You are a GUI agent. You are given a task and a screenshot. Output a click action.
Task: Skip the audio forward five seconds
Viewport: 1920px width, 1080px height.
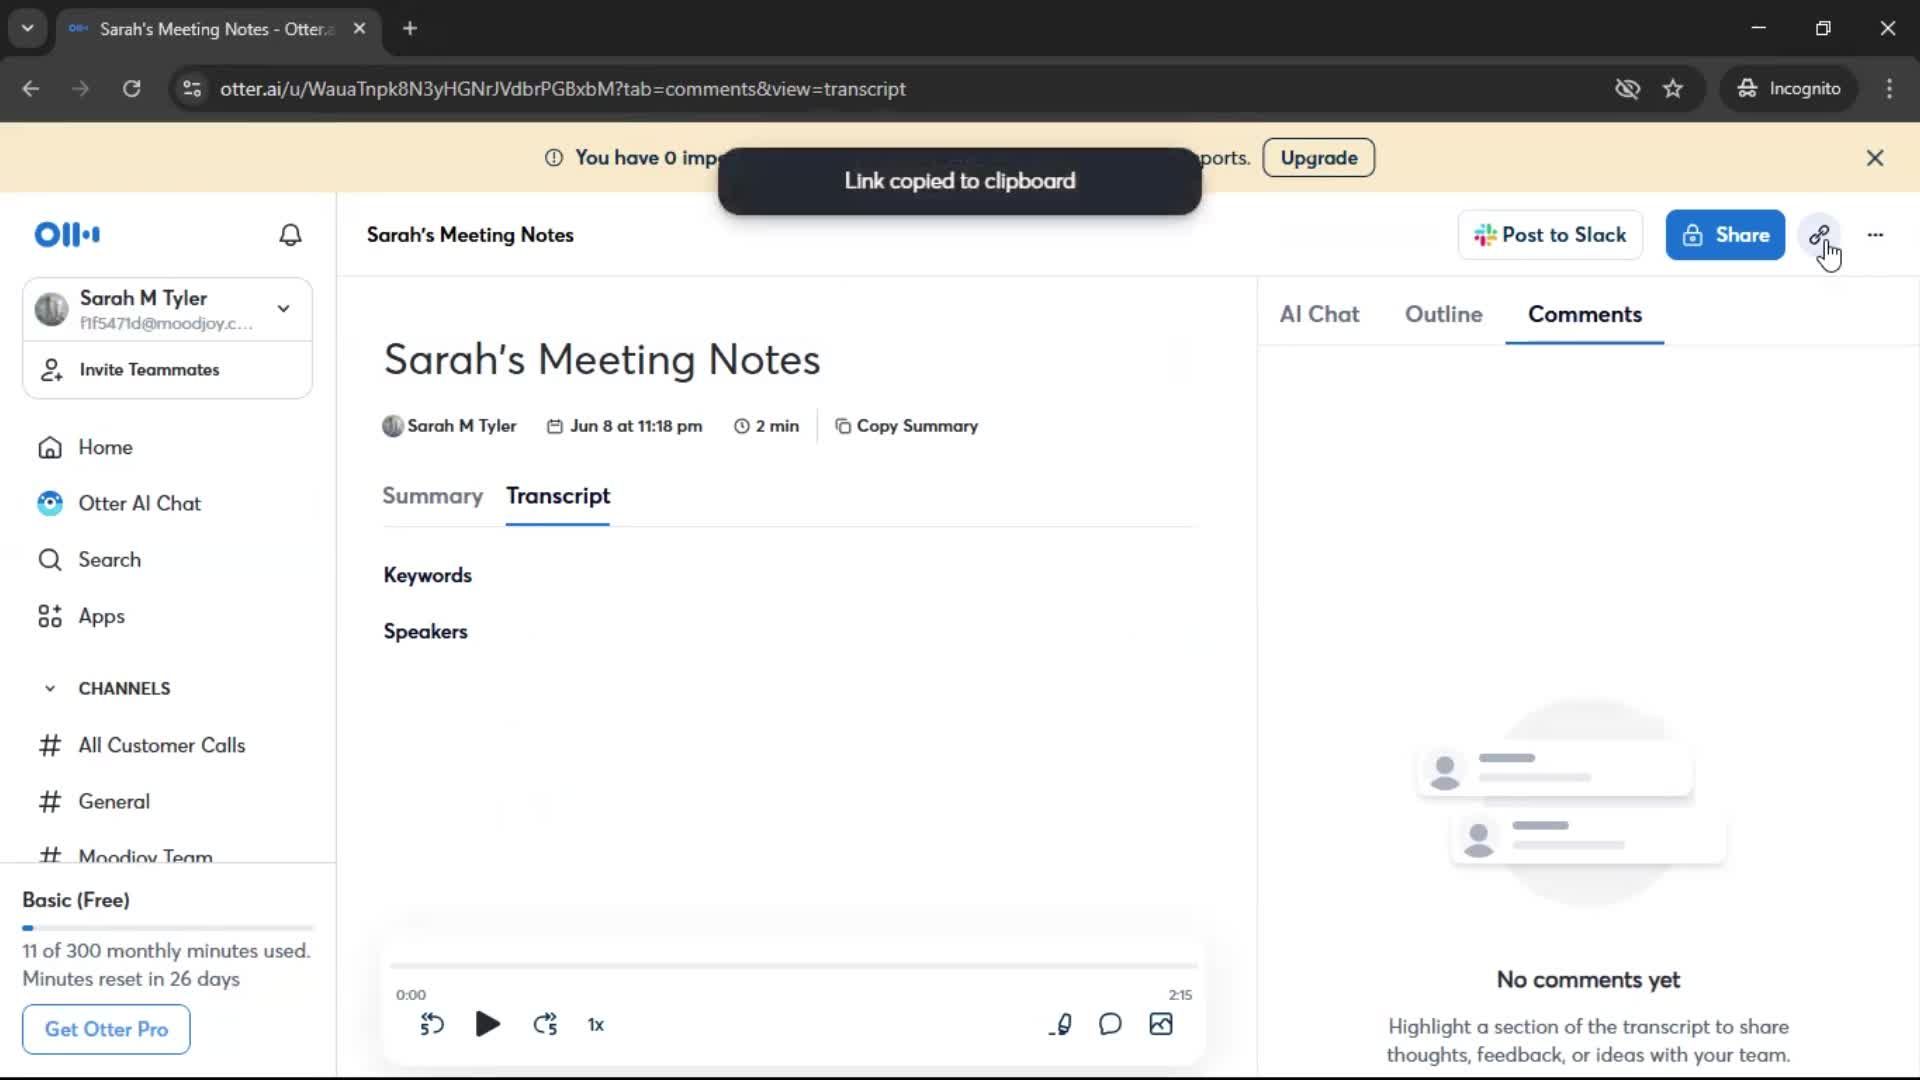545,1024
